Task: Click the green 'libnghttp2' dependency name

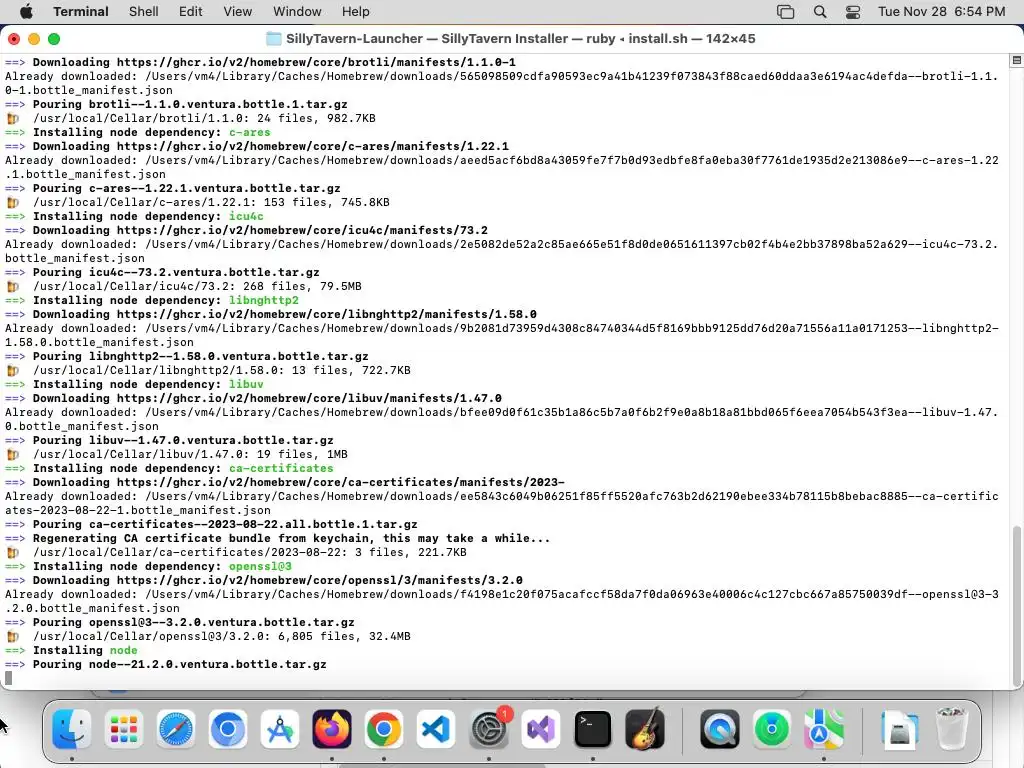Action: (264, 300)
